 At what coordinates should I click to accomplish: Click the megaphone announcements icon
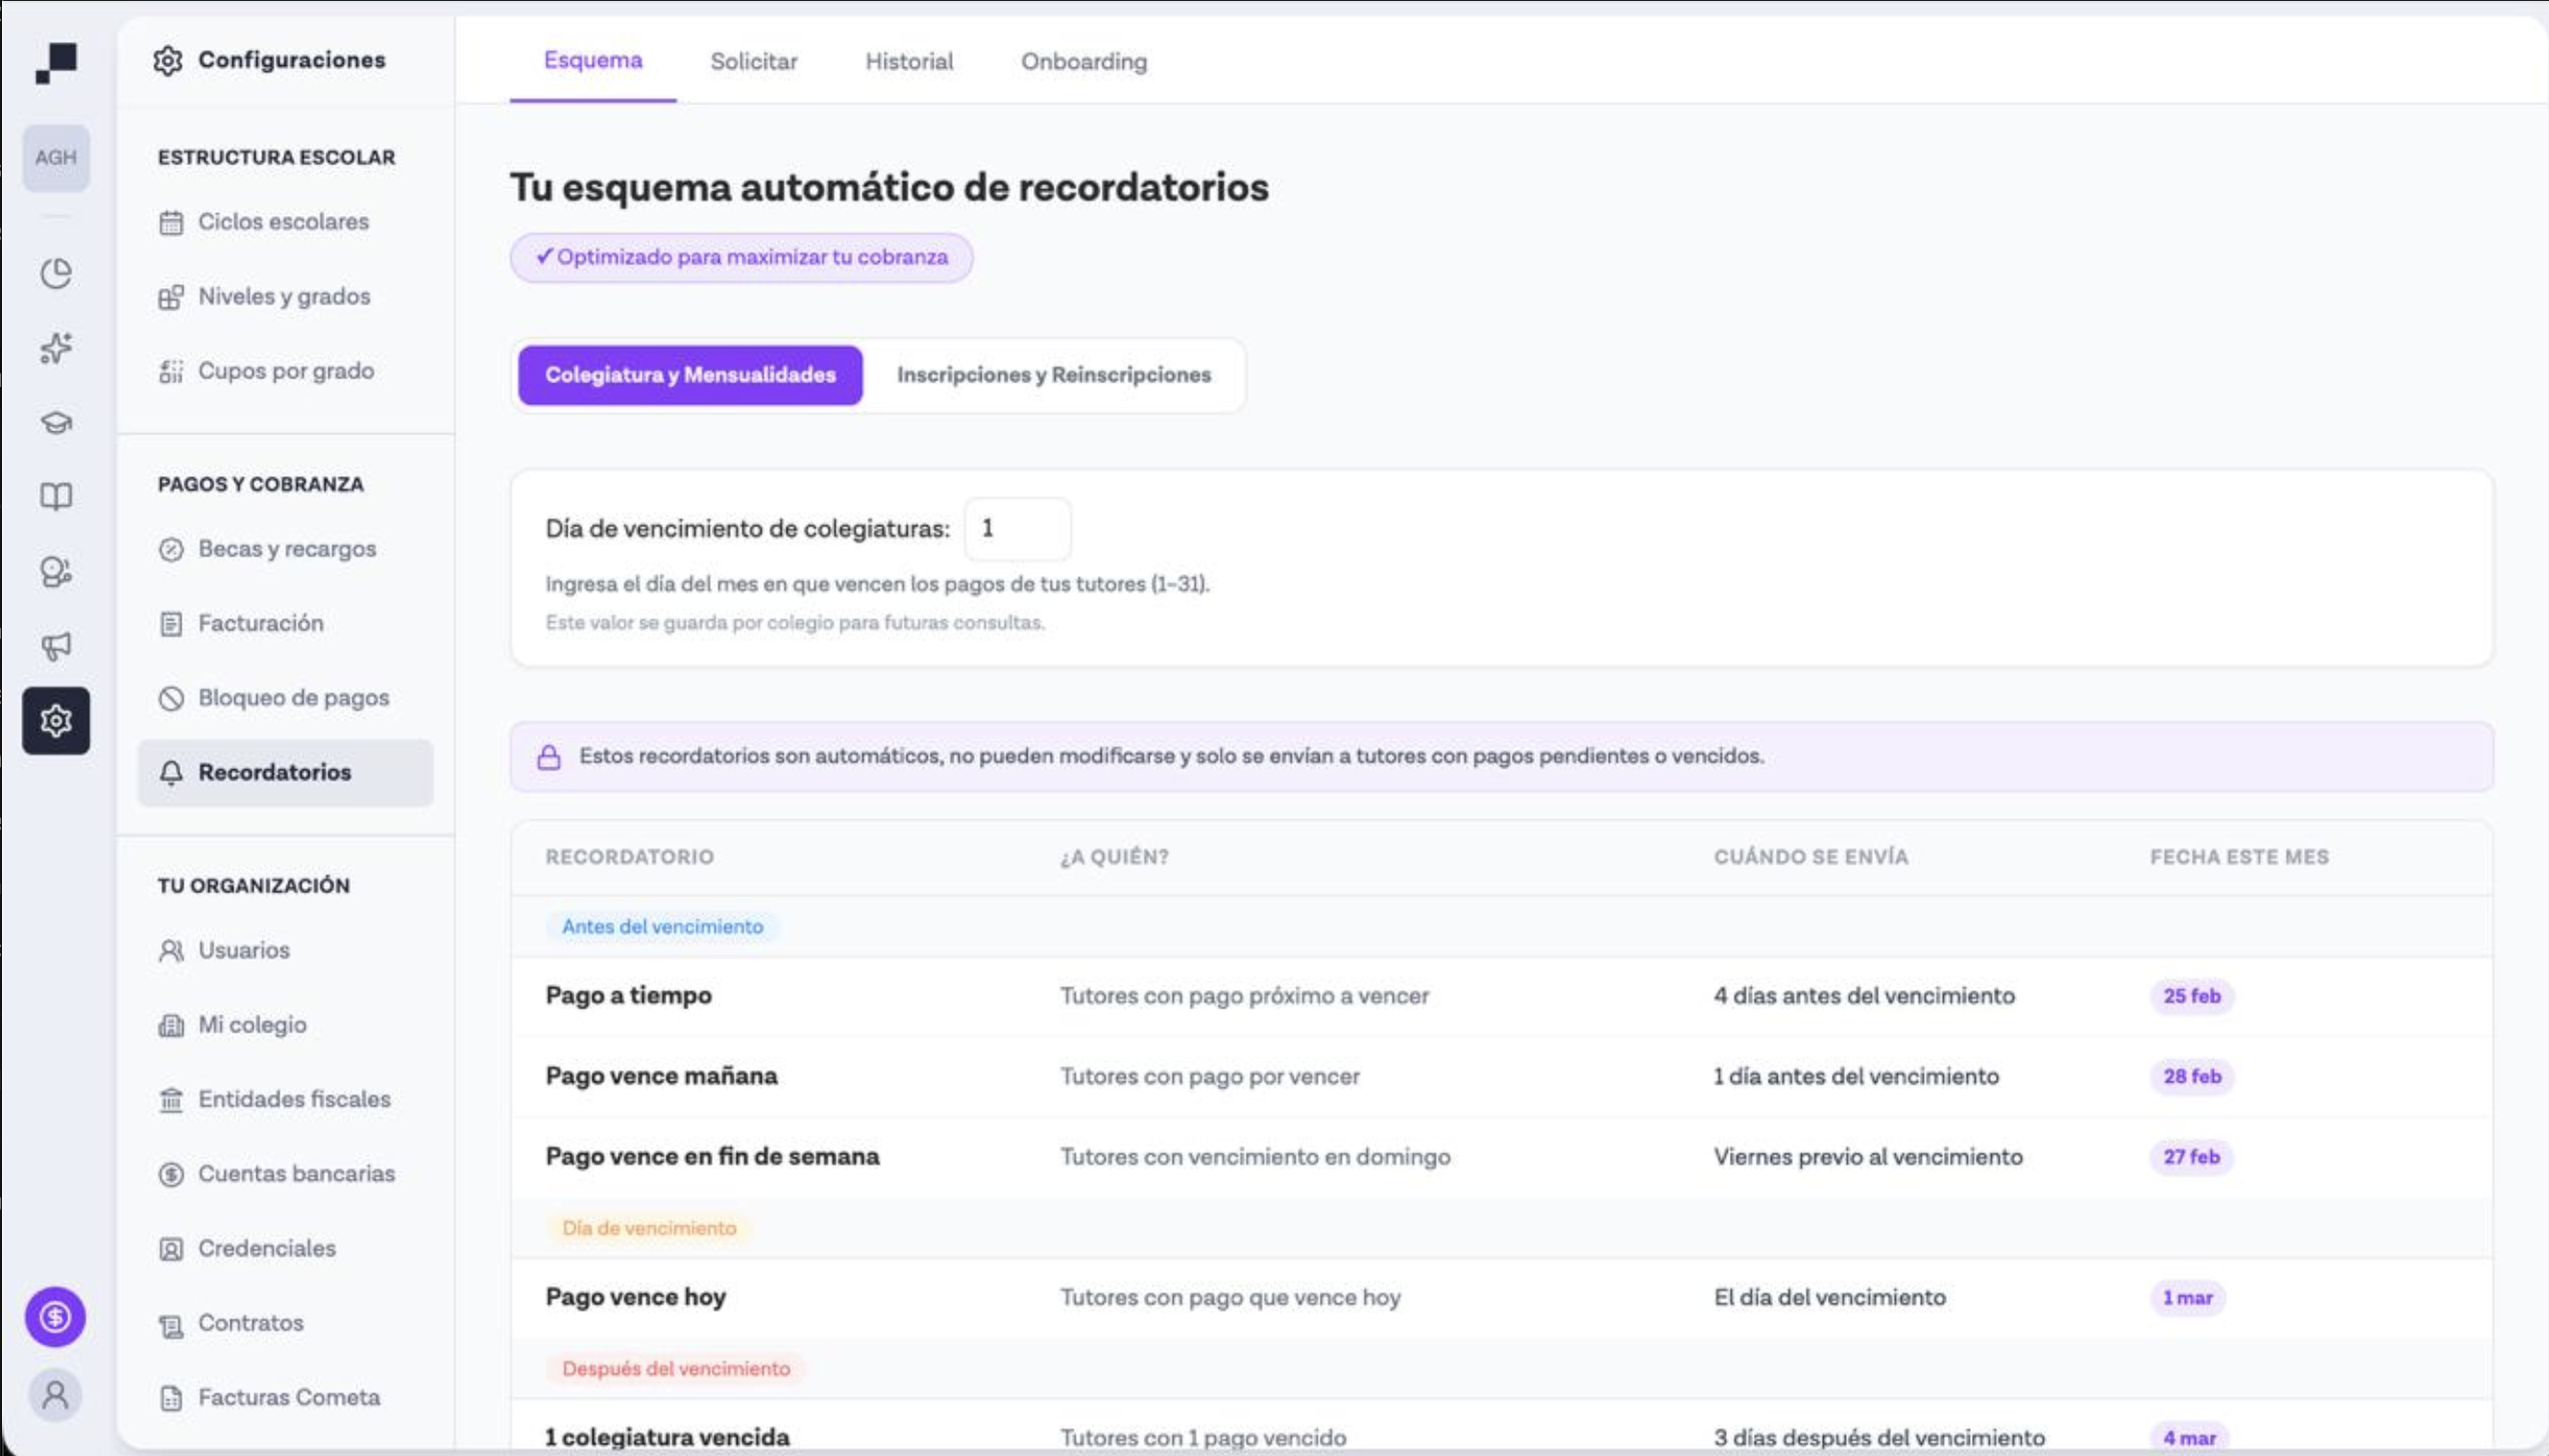56,646
